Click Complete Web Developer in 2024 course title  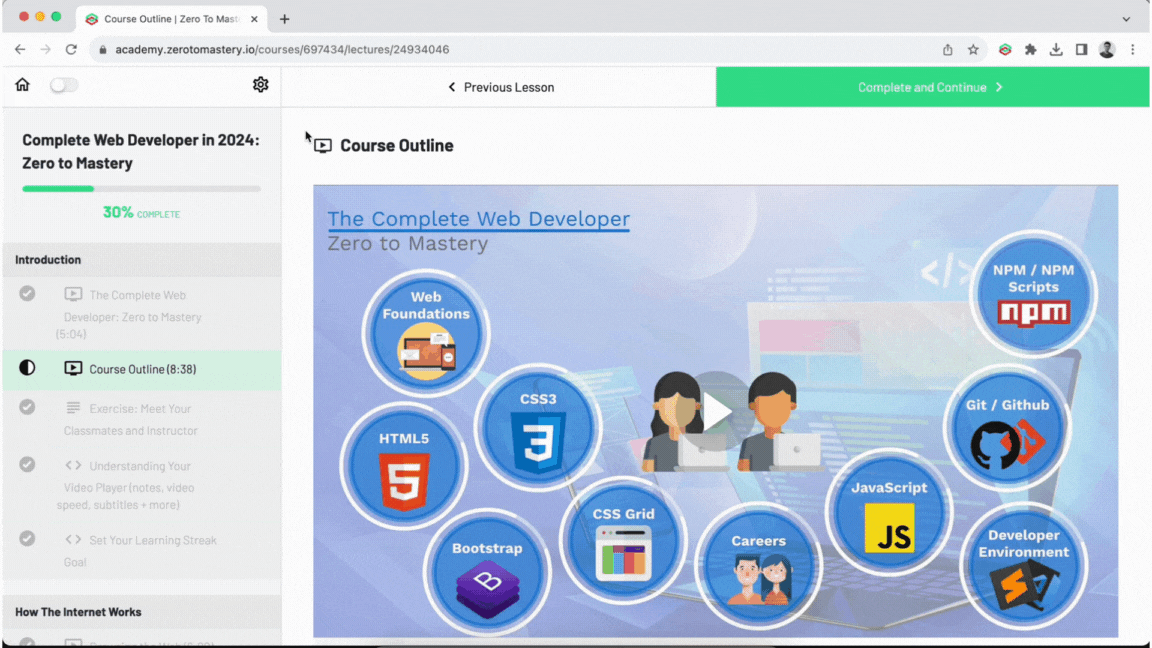click(141, 151)
